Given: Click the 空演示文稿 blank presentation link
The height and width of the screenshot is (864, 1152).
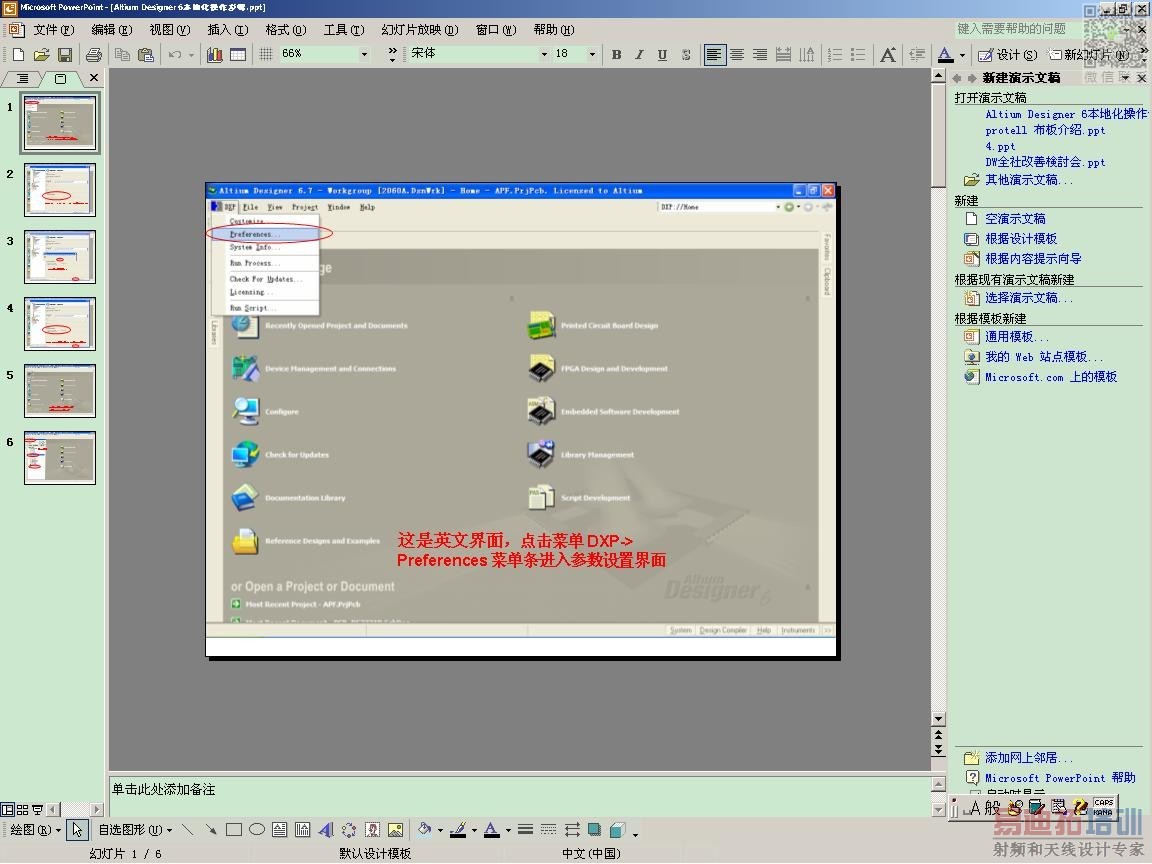Looking at the screenshot, I should pyautogui.click(x=1015, y=219).
